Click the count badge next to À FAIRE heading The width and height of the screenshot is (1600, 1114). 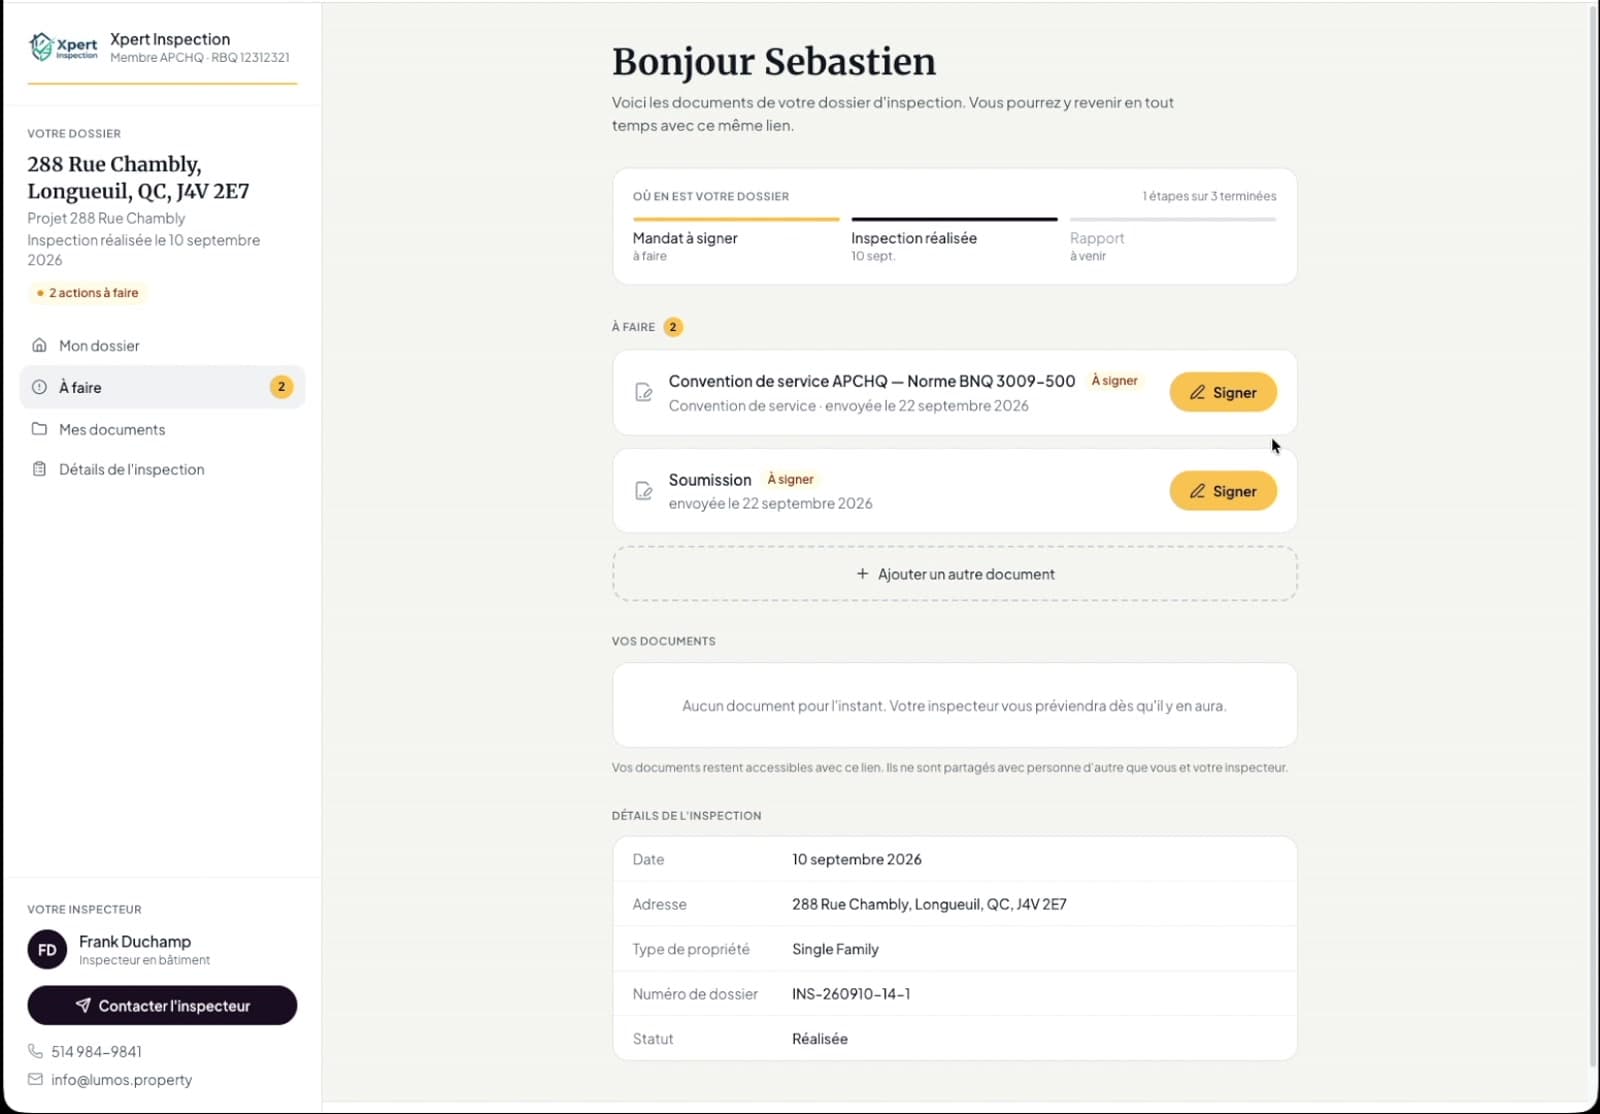coord(673,327)
